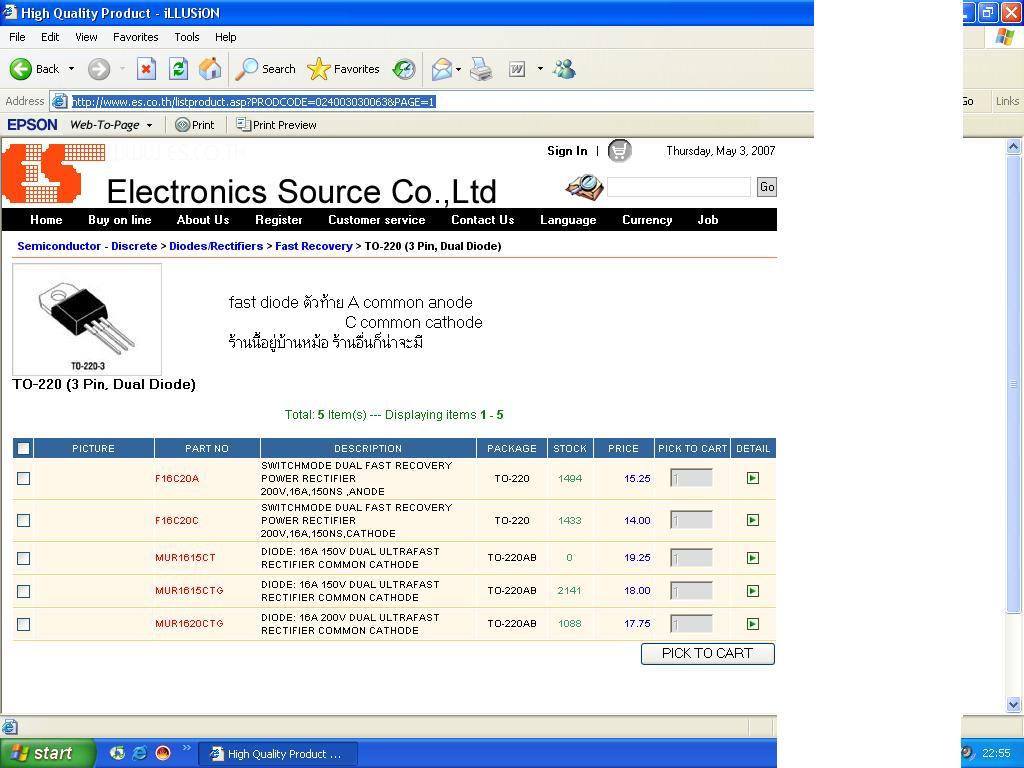Open detail arrow for MUR1615CTG

pyautogui.click(x=752, y=590)
